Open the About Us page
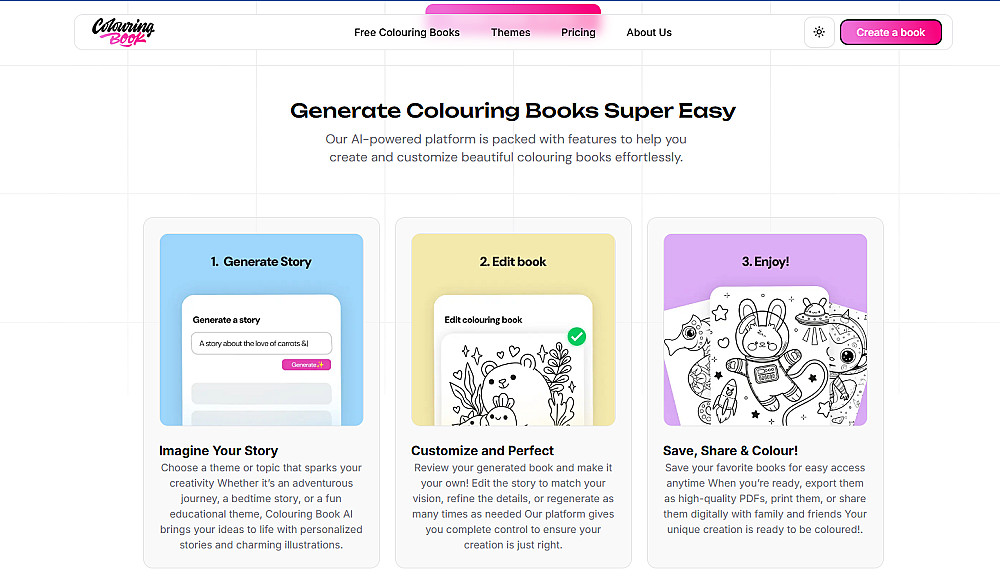 click(649, 32)
